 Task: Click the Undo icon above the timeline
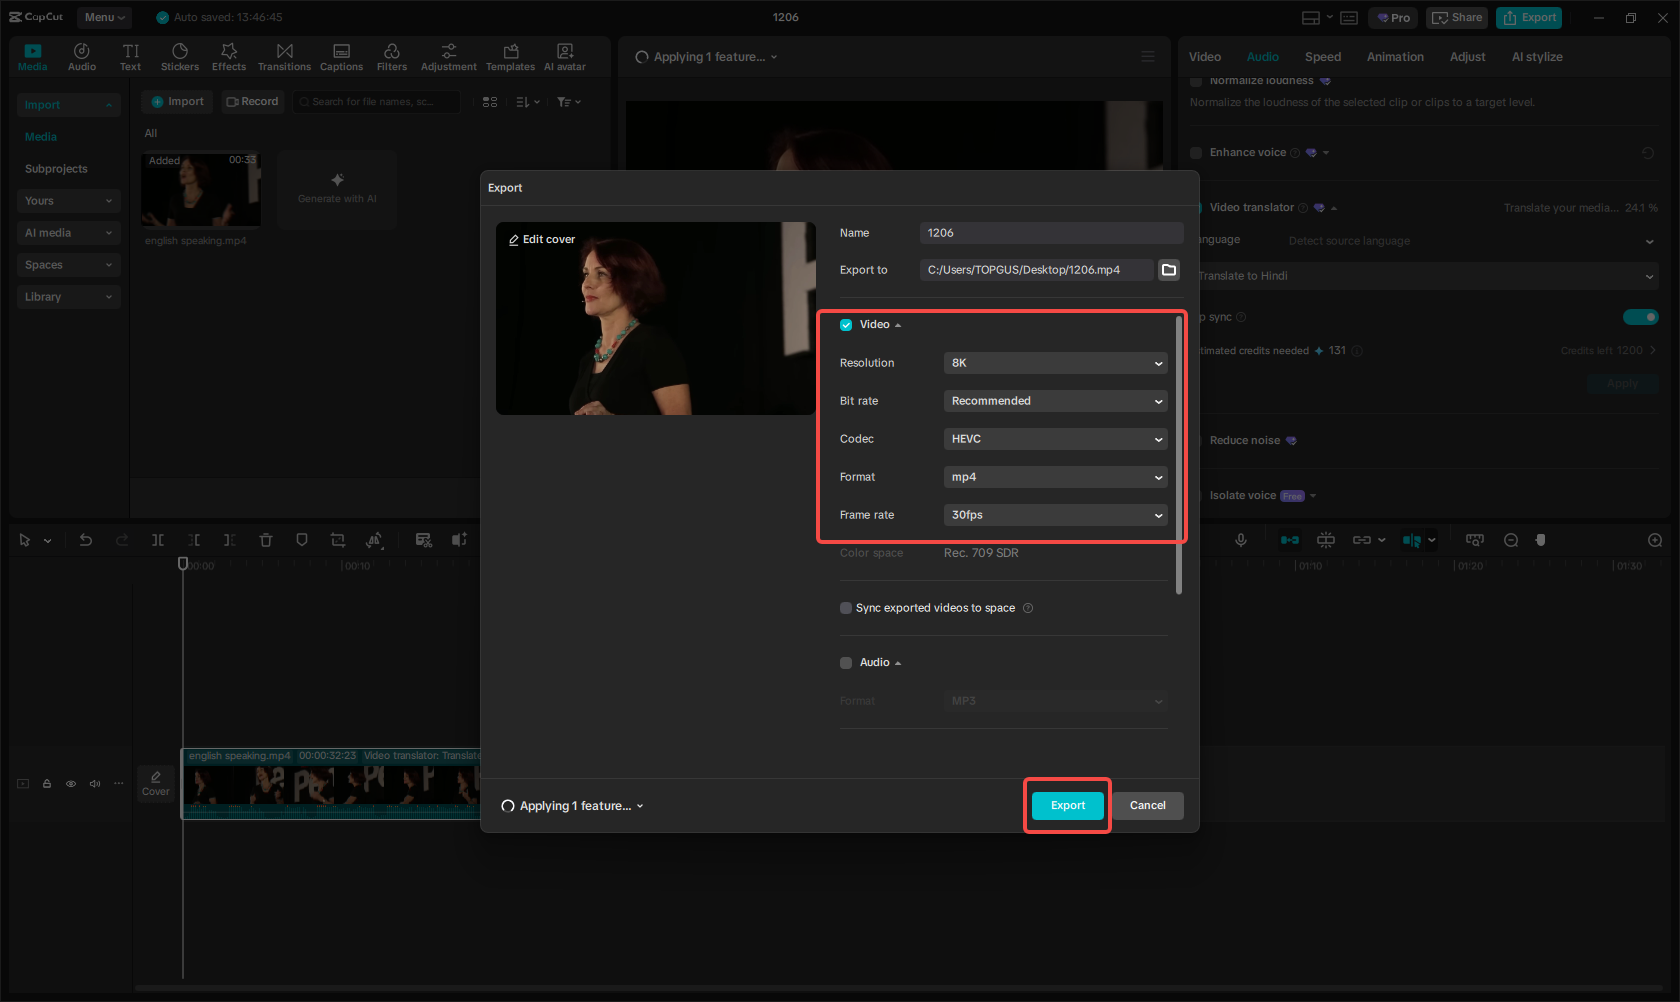[86, 539]
